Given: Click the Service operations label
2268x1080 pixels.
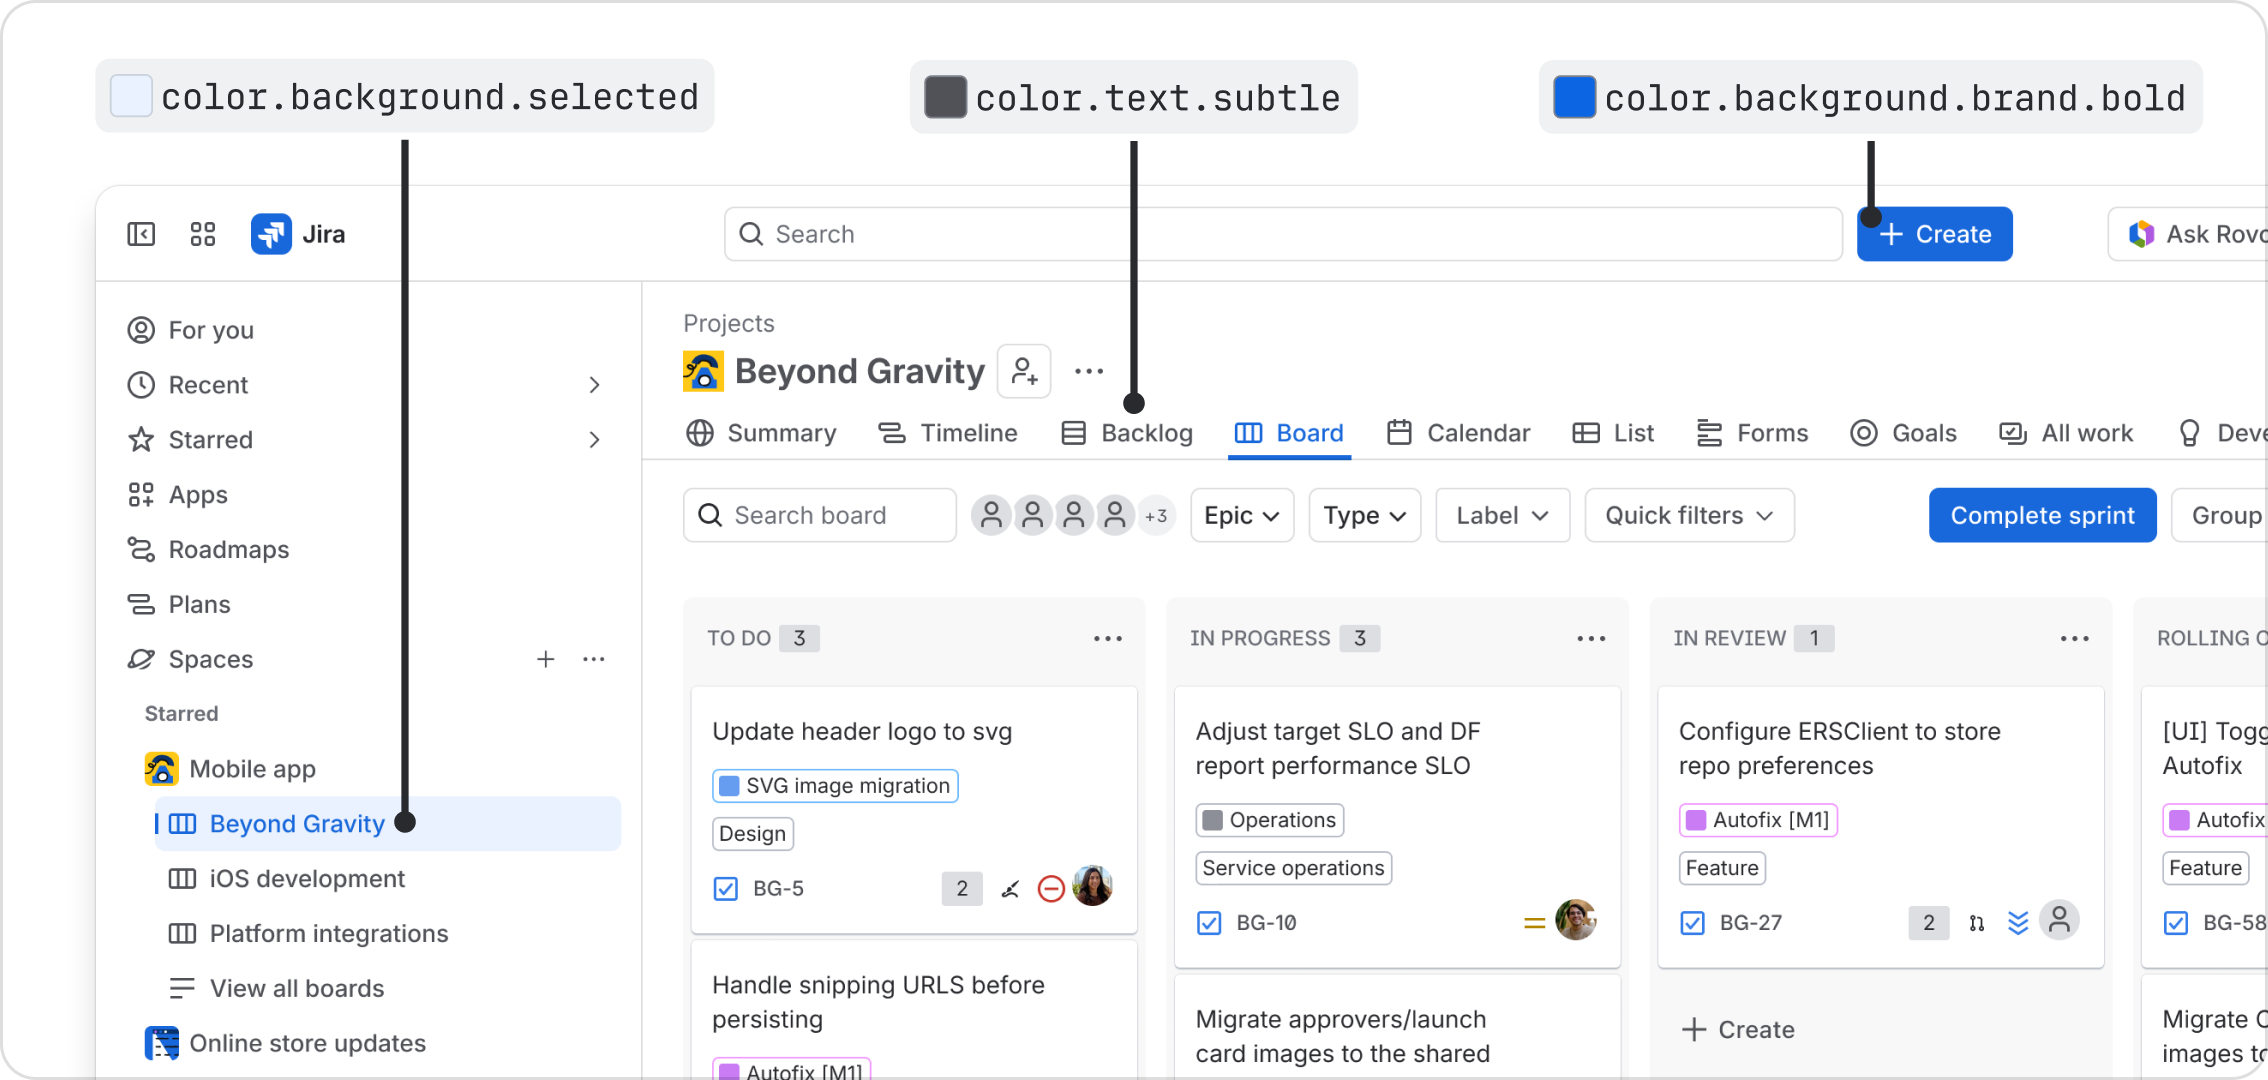Looking at the screenshot, I should pos(1294,868).
